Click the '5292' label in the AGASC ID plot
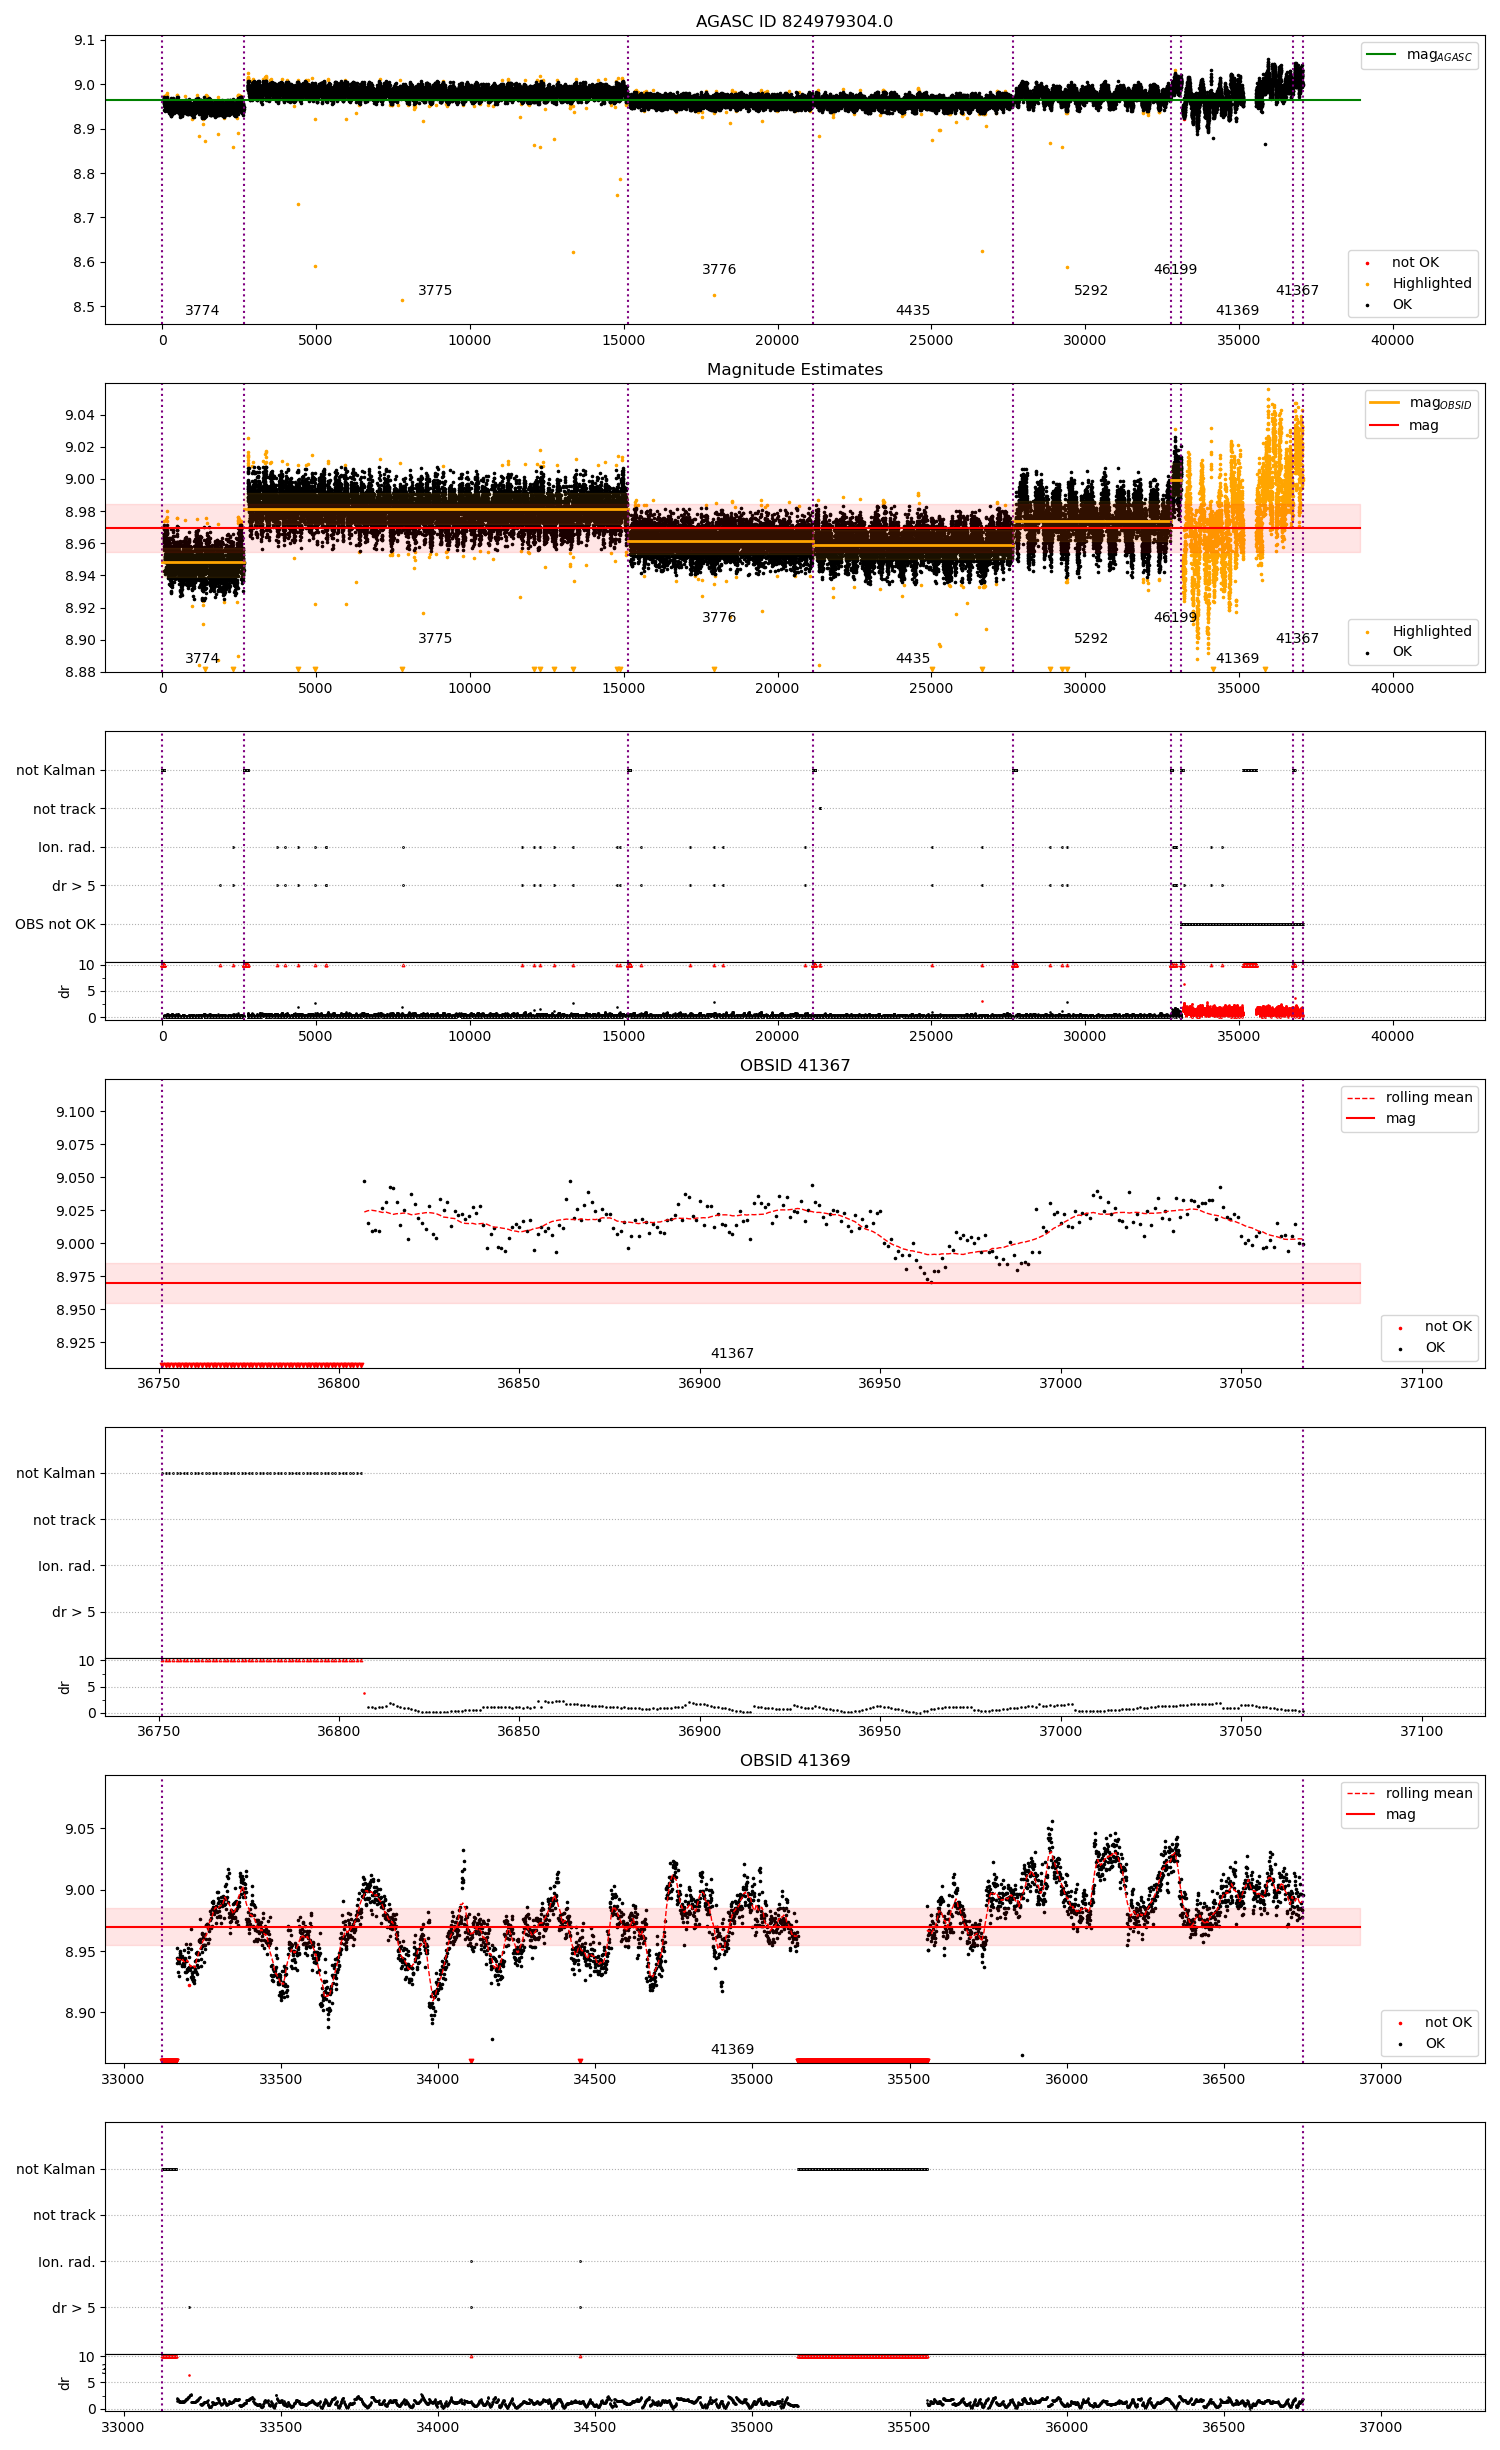The height and width of the screenshot is (2450, 1500). (x=1091, y=290)
